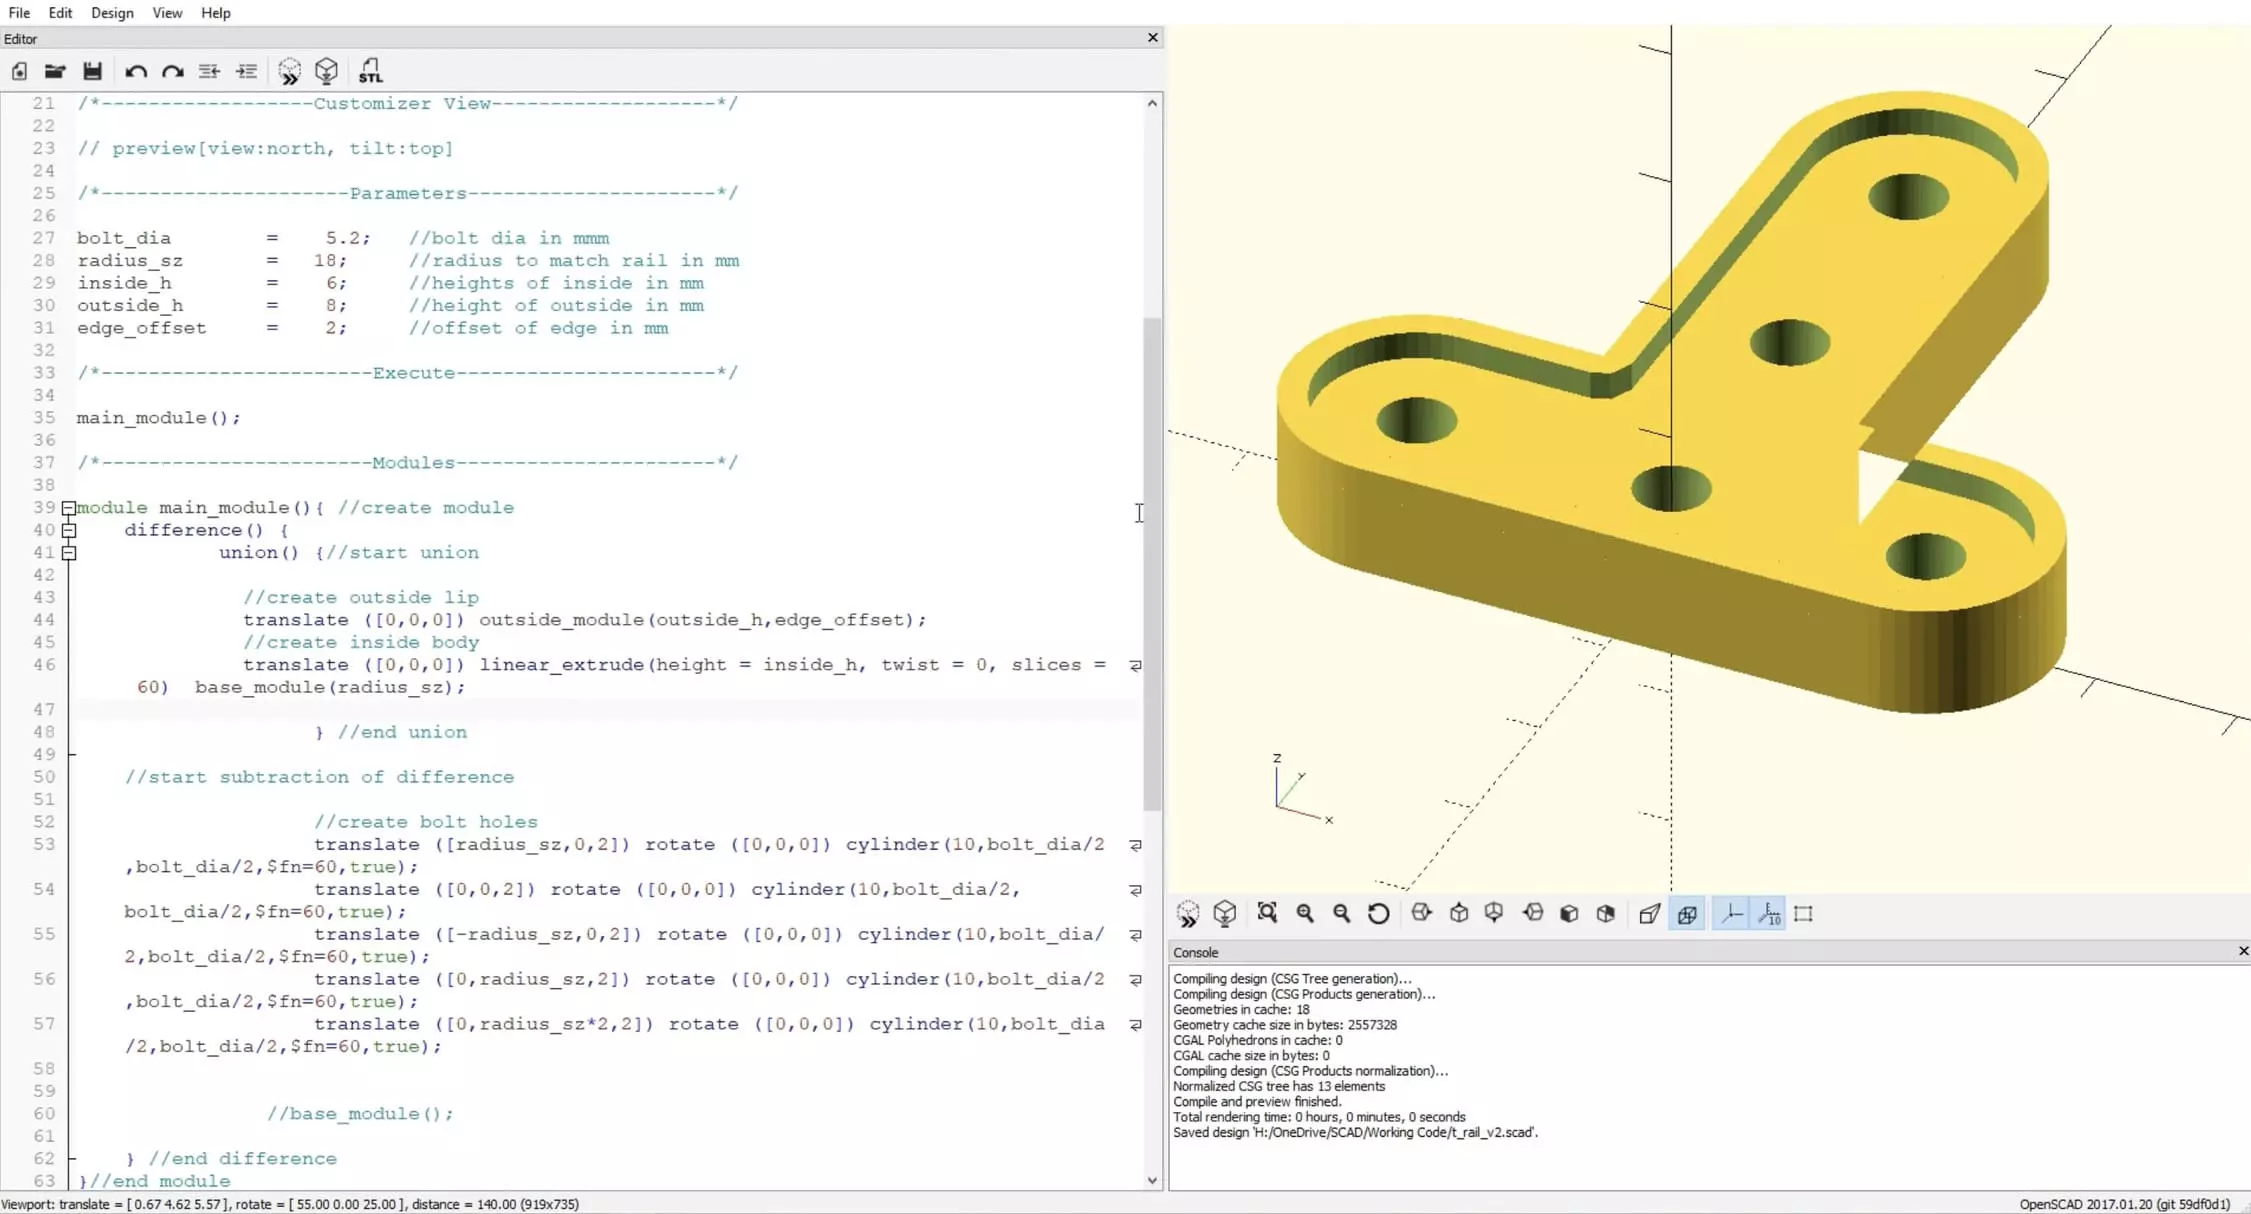This screenshot has height=1214, width=2251.
Task: Click the editor vertical scrollbar thumb
Action: [x=1153, y=564]
